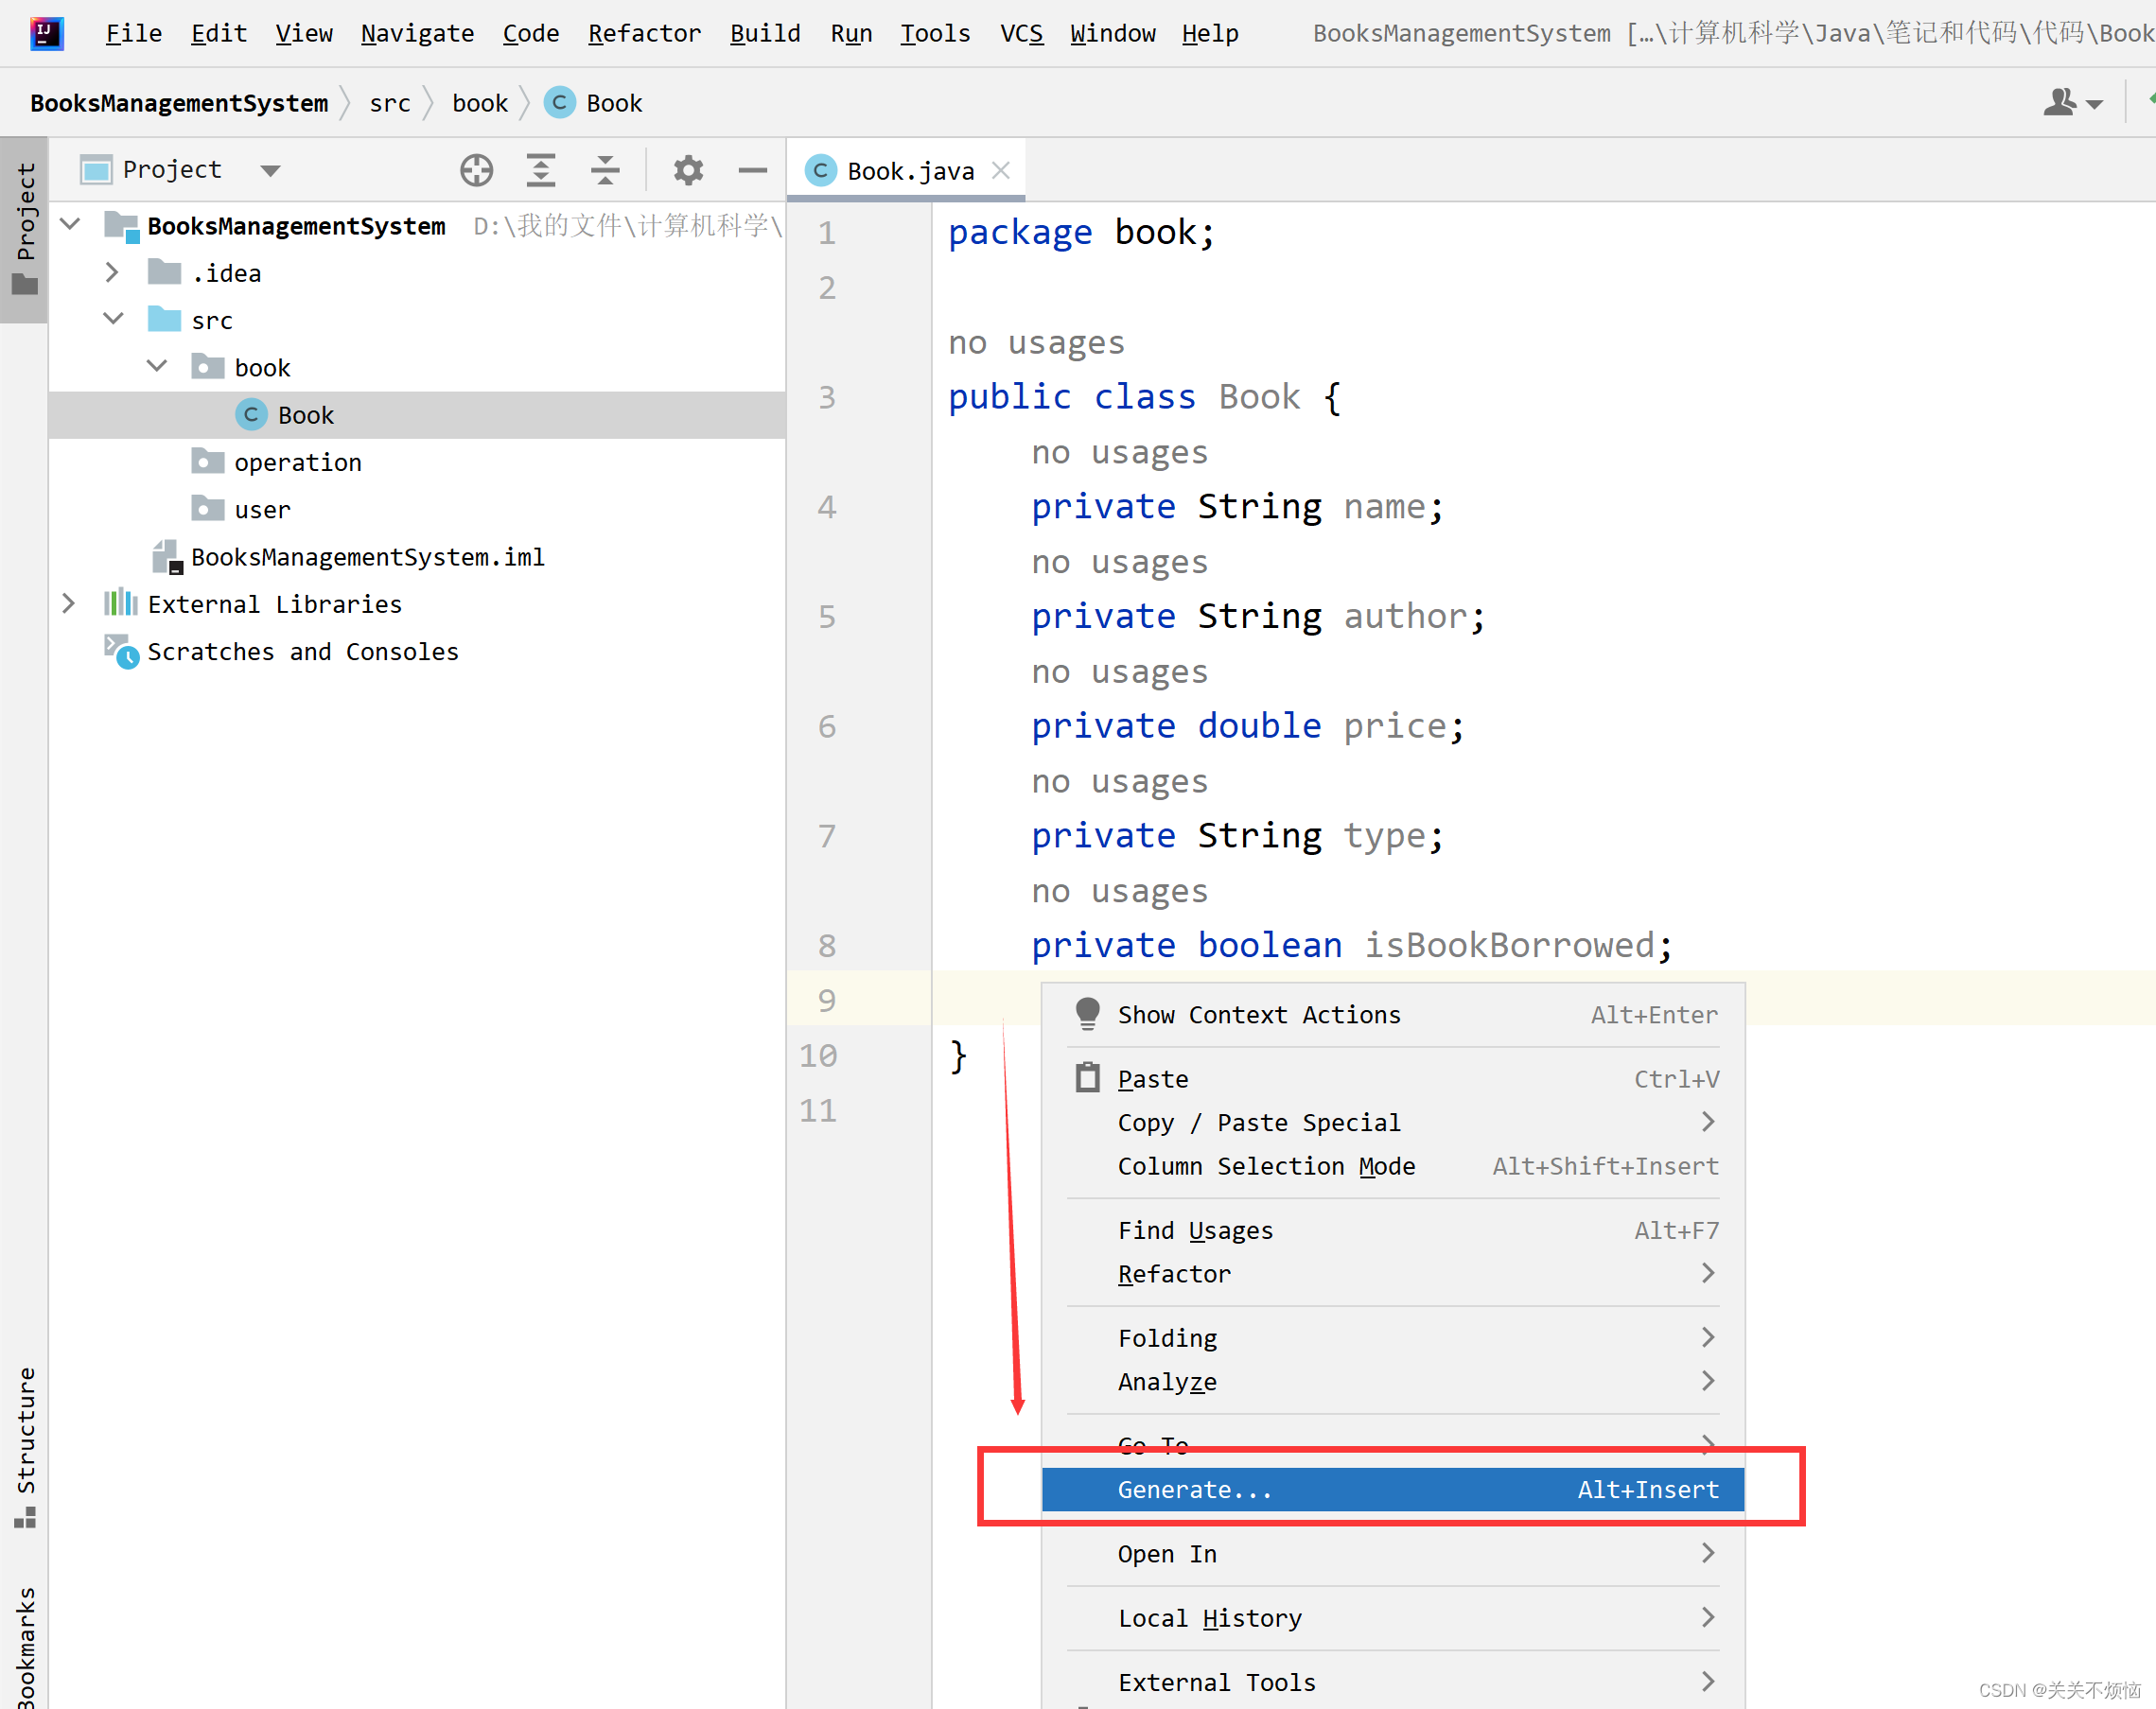Open BooksManagementSystem.iml file in tree
The width and height of the screenshot is (2156, 1709).
367,557
